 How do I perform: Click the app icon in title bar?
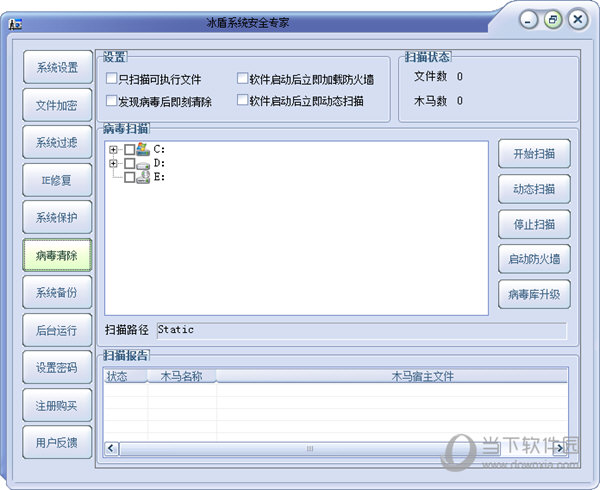[16, 24]
